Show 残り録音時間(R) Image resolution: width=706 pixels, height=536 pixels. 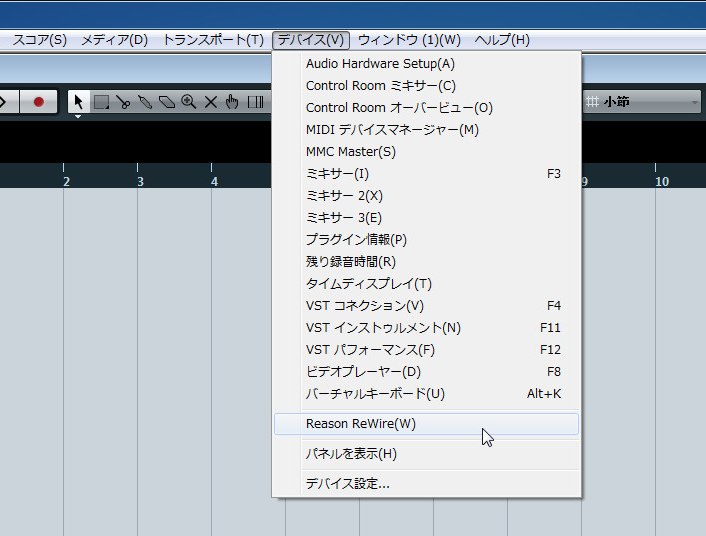pos(426,262)
